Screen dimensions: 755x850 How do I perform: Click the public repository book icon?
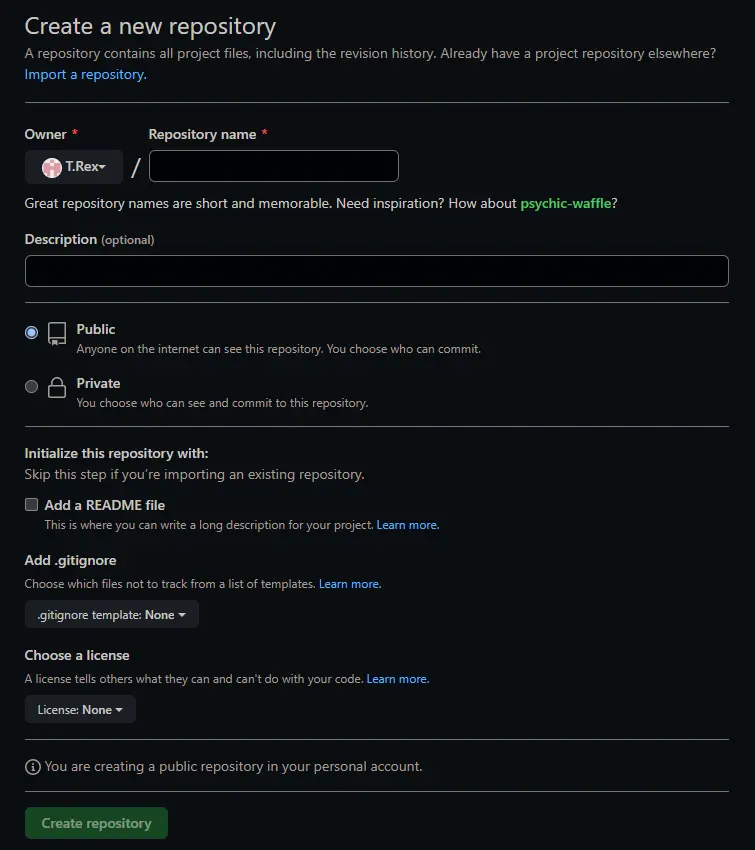point(57,333)
